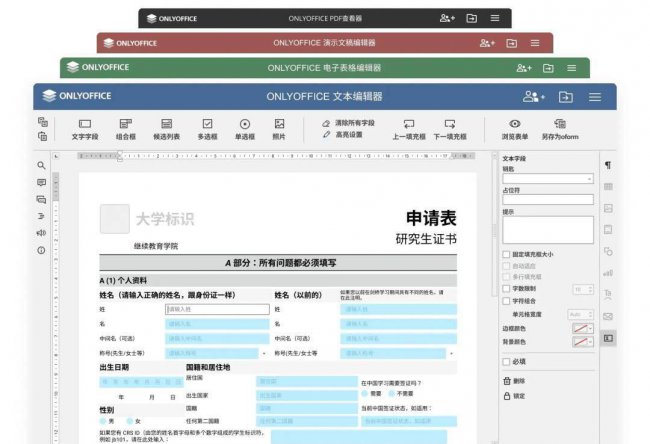Open table settings in right sidebar
This screenshot has width=650, height=444.
coord(608,187)
